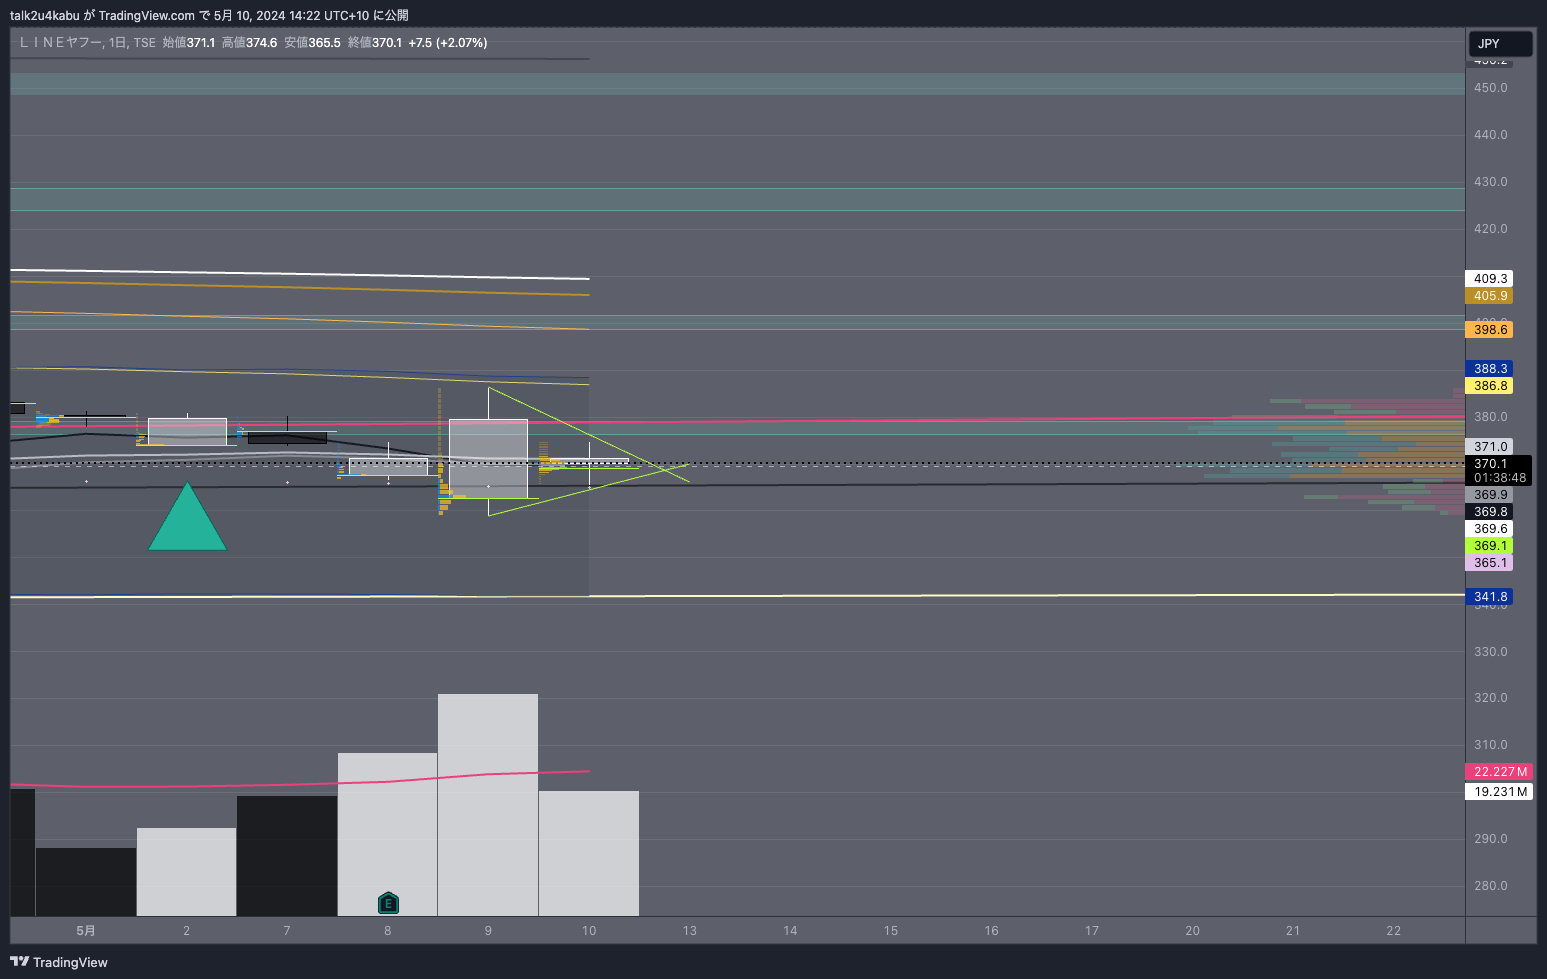Click the 330.0 axis price

coord(1490,652)
